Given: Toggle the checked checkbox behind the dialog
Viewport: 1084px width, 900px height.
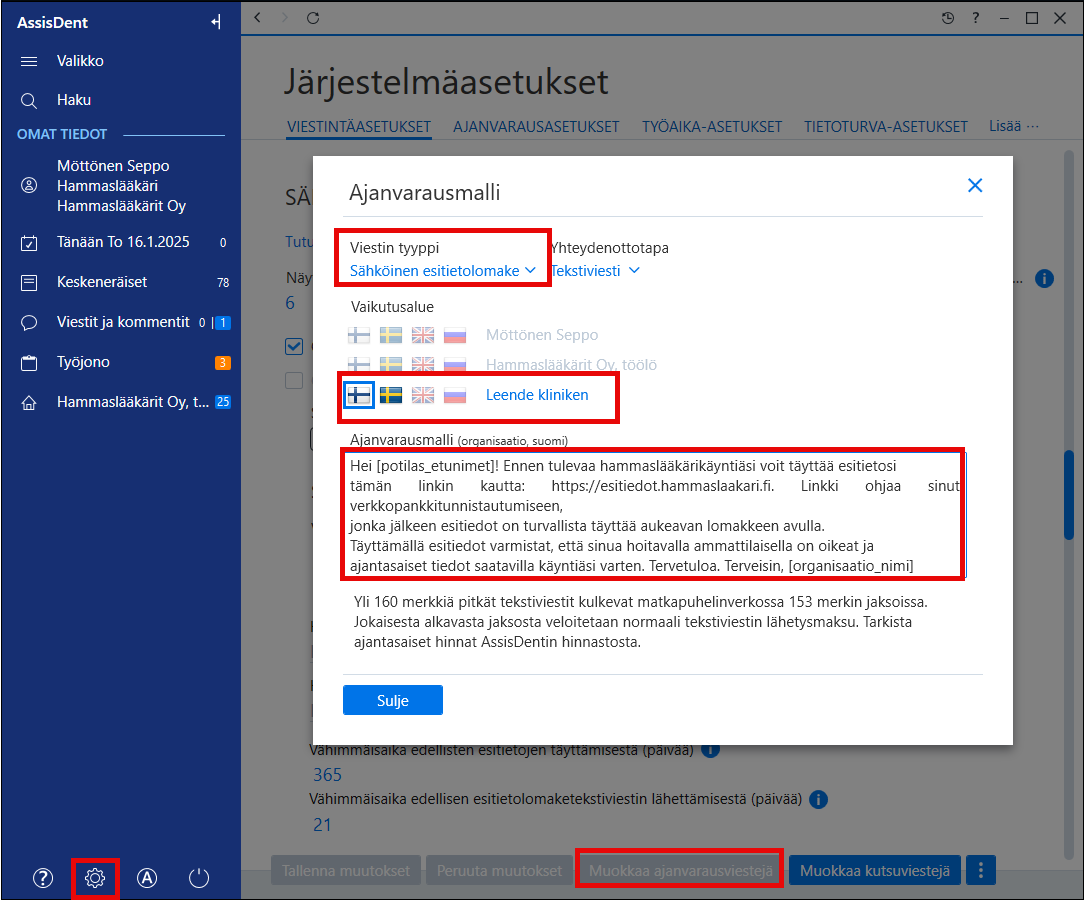Looking at the screenshot, I should (294, 346).
